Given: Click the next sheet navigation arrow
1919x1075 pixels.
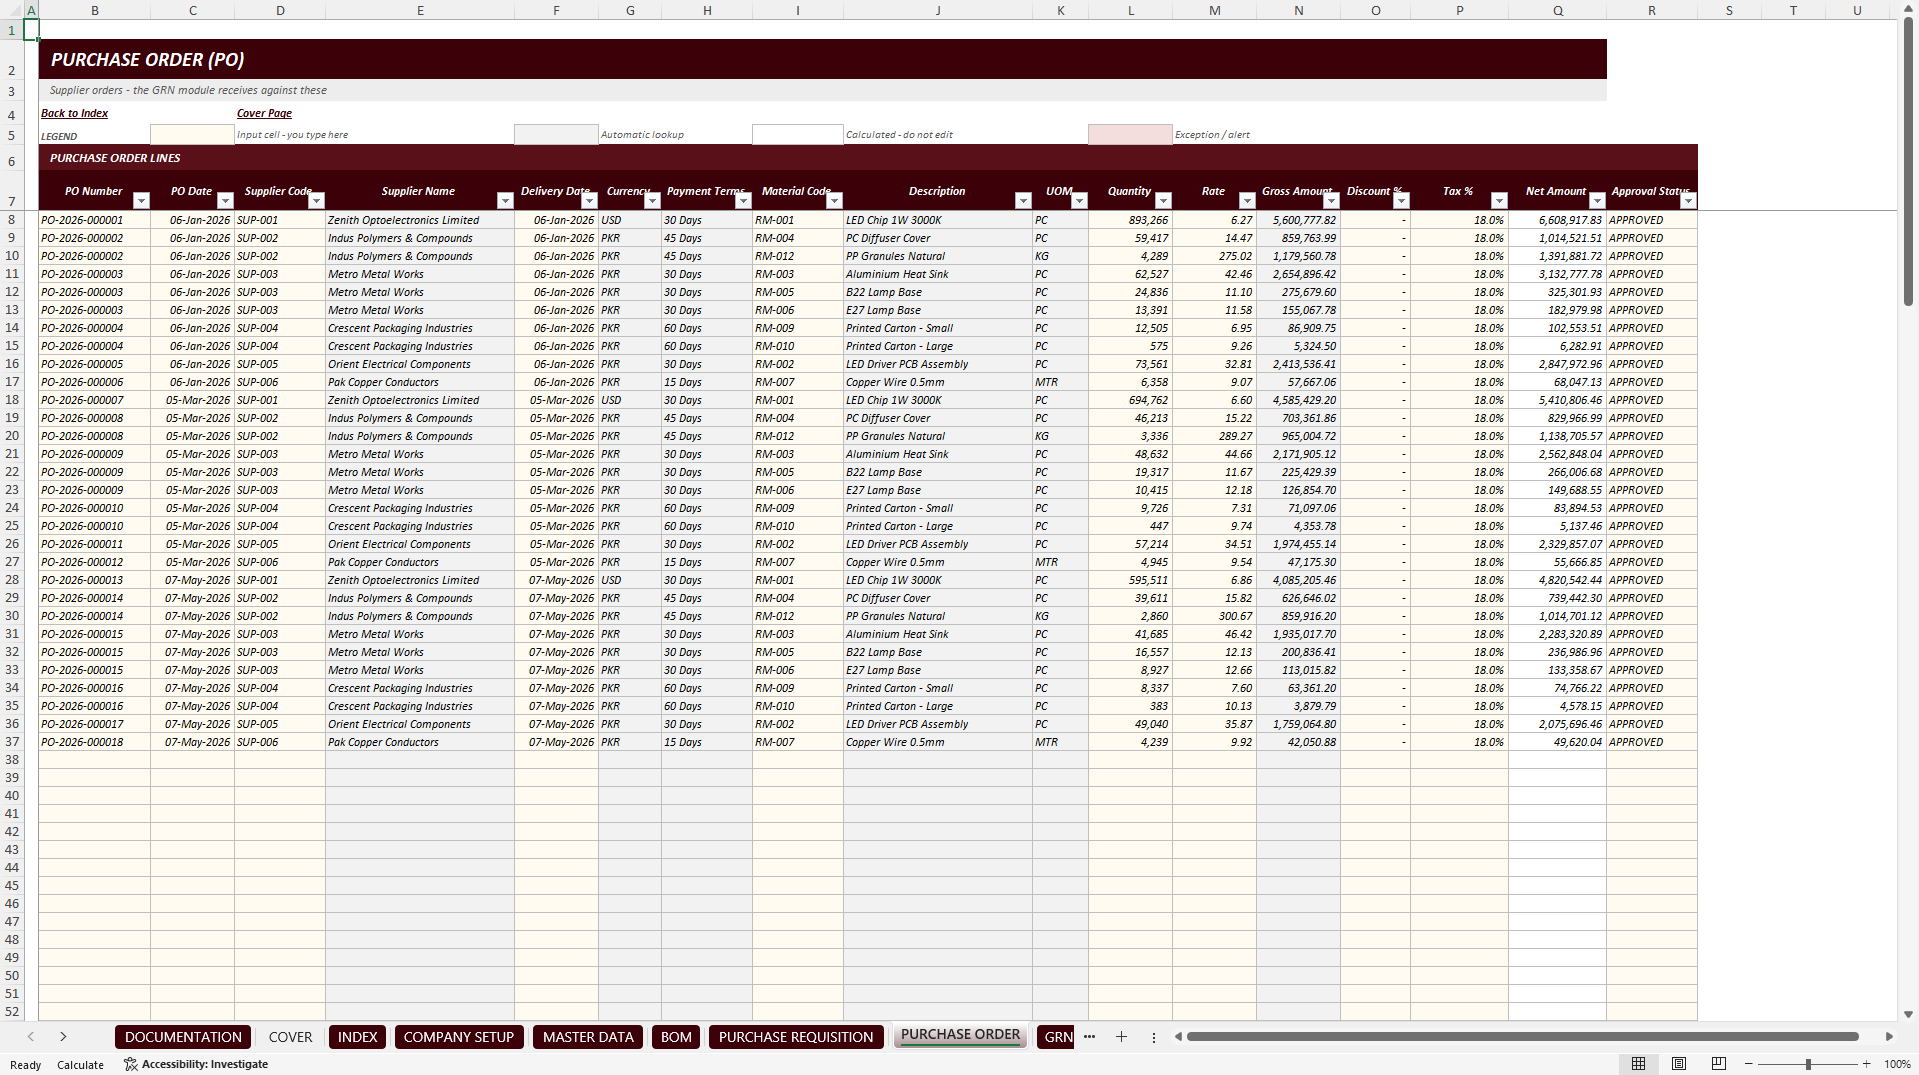Looking at the screenshot, I should point(63,1037).
